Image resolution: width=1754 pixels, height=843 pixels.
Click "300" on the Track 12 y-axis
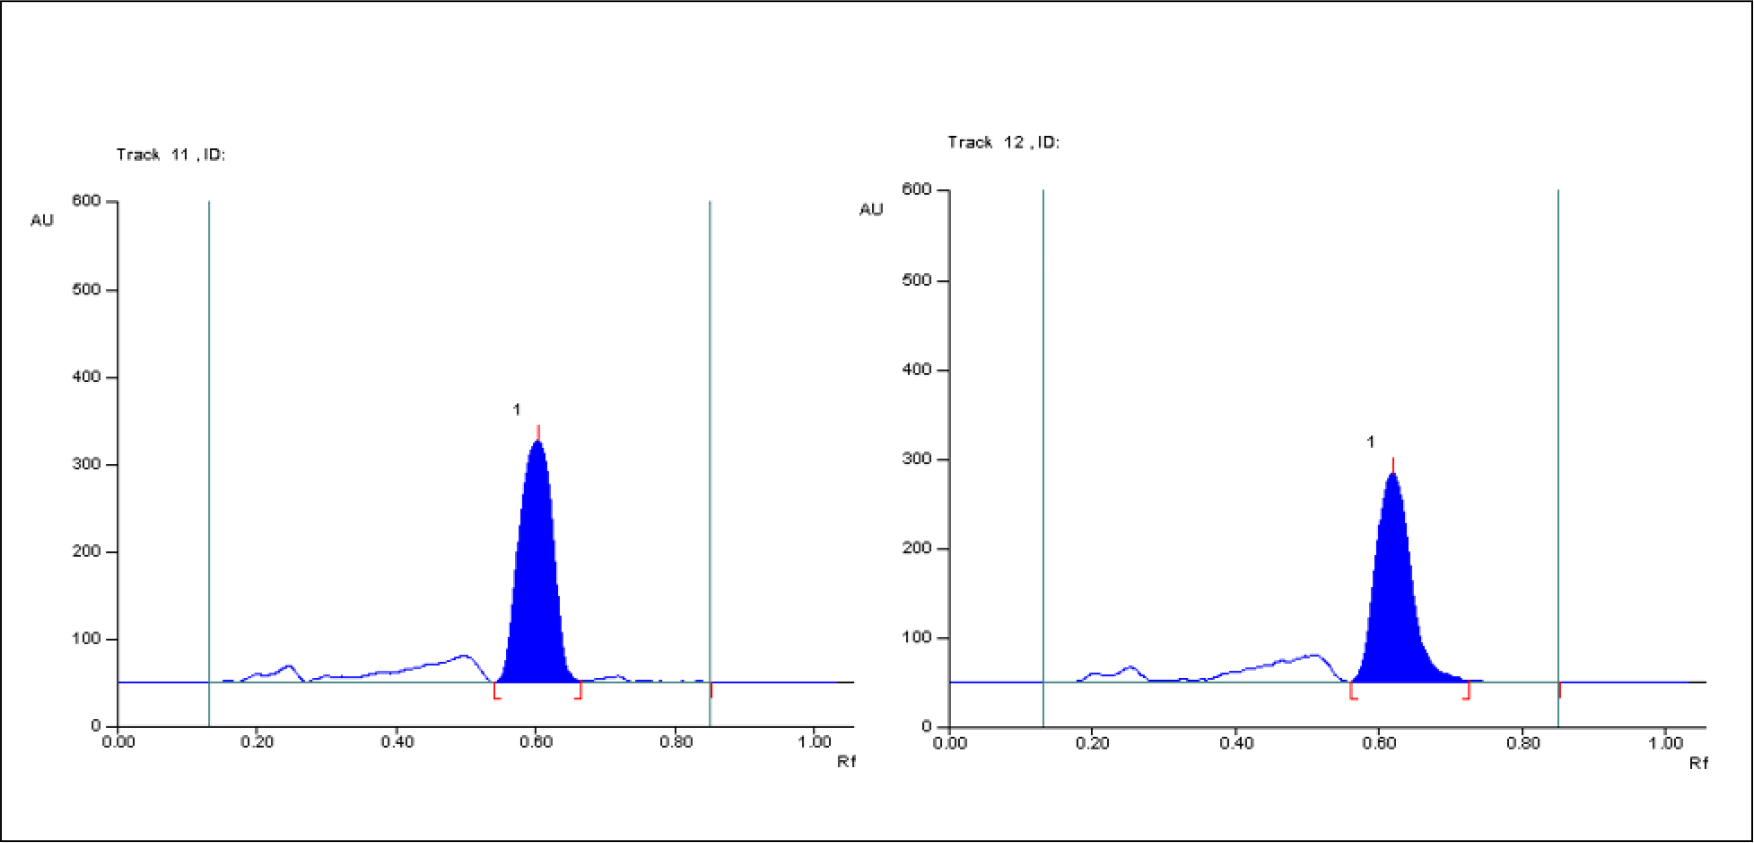916,459
